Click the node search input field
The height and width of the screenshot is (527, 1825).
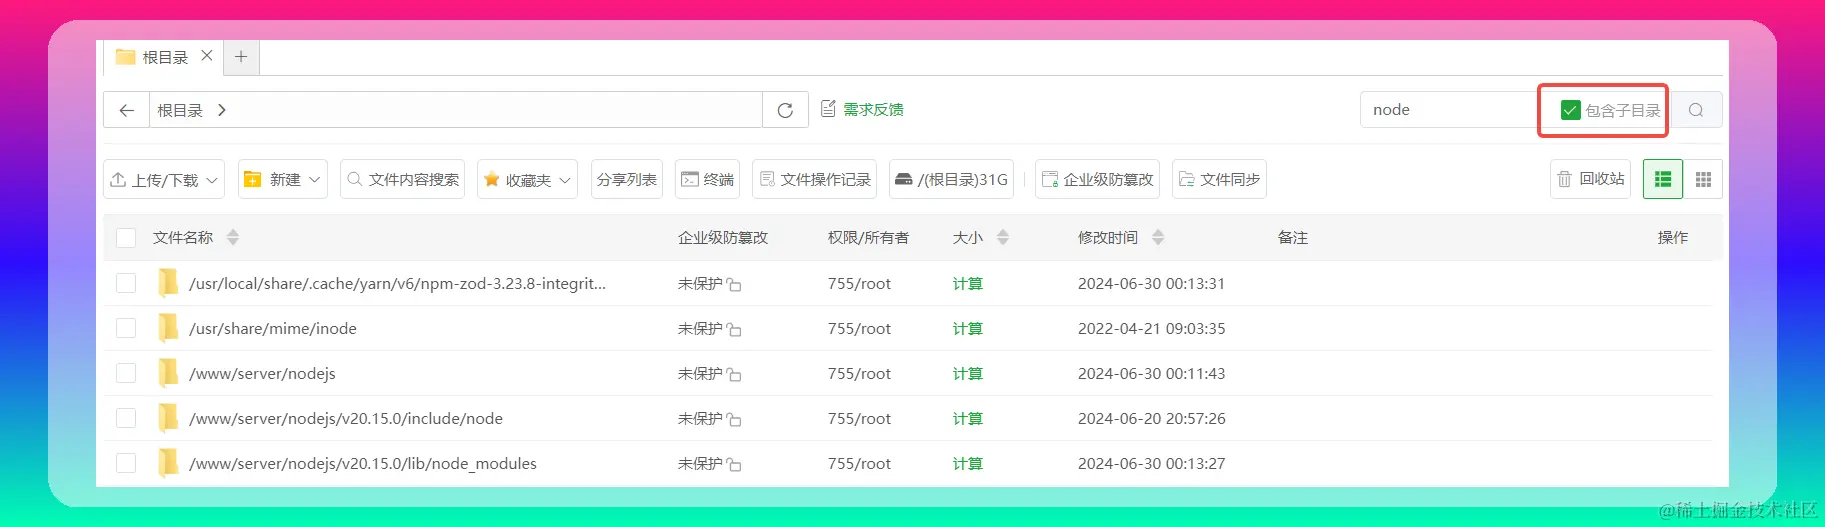pyautogui.click(x=1448, y=110)
